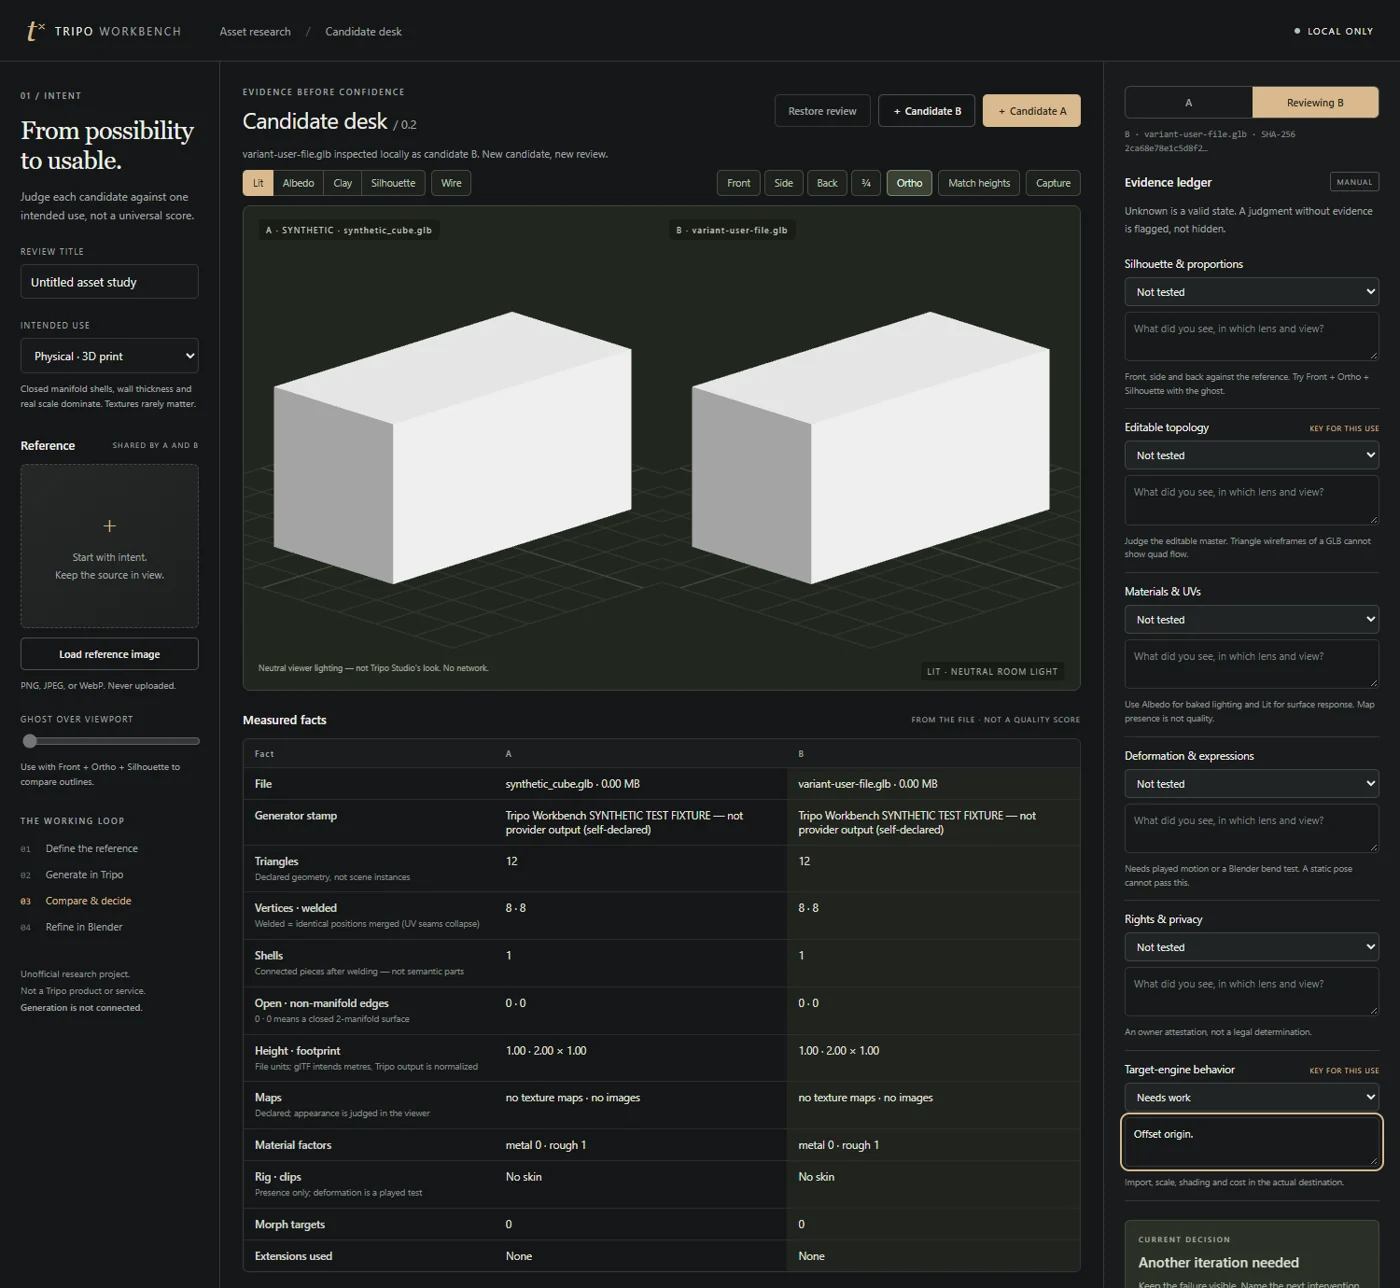Toggle the Ortho projection button
The width and height of the screenshot is (1400, 1288).
(909, 183)
